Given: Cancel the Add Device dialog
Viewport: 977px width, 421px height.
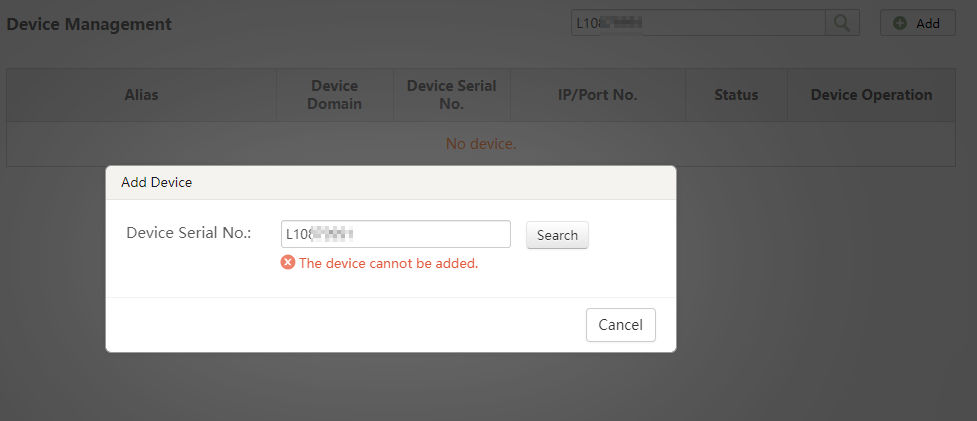Looking at the screenshot, I should 620,325.
